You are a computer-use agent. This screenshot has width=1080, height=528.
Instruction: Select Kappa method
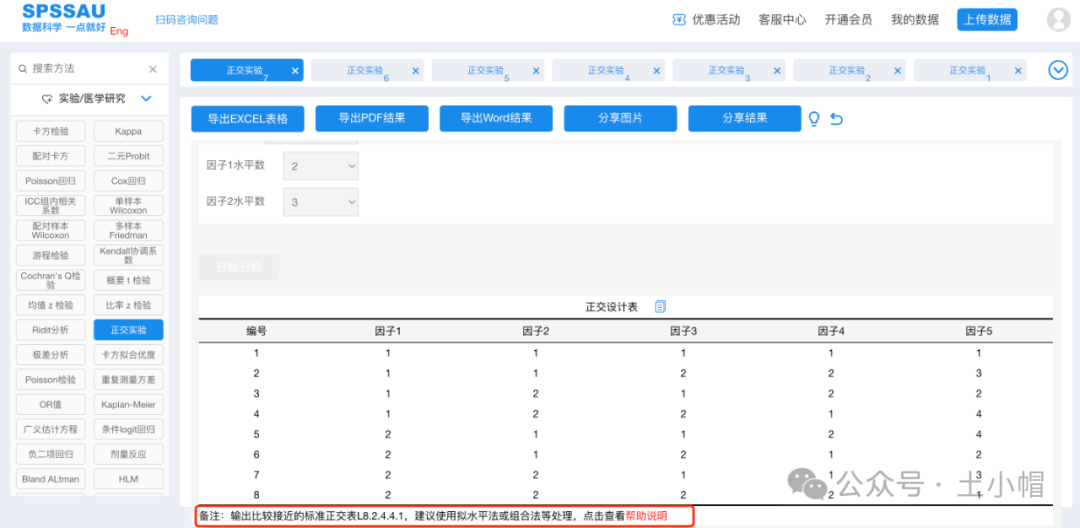tap(129, 131)
